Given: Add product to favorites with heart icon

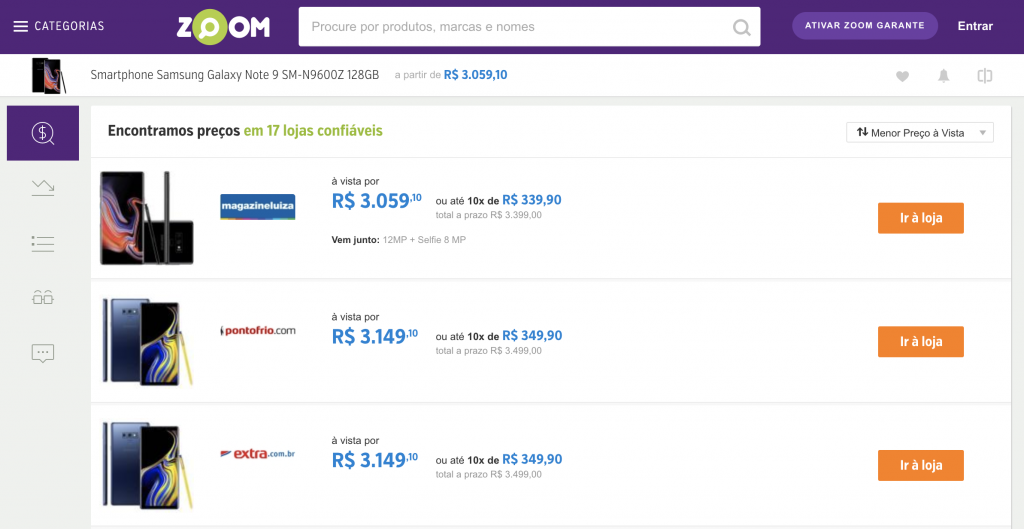Looking at the screenshot, I should pos(902,76).
